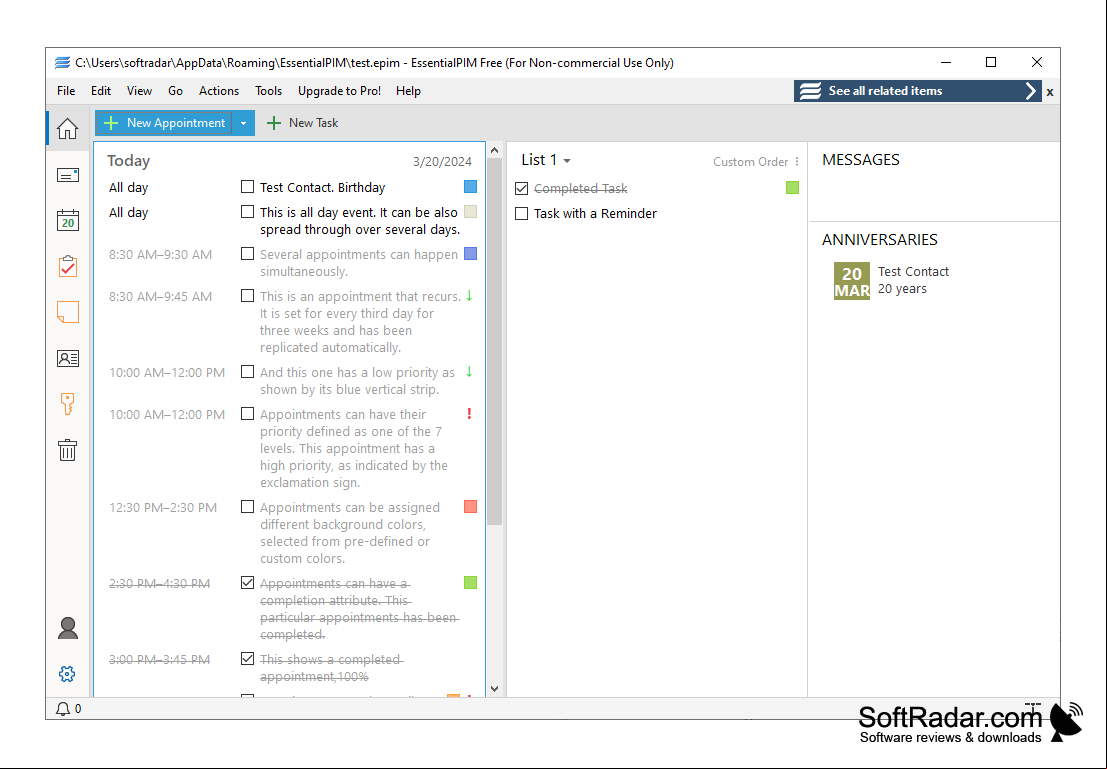Click the Today list scrollbar down arrow
The height and width of the screenshot is (769, 1107).
[x=494, y=689]
